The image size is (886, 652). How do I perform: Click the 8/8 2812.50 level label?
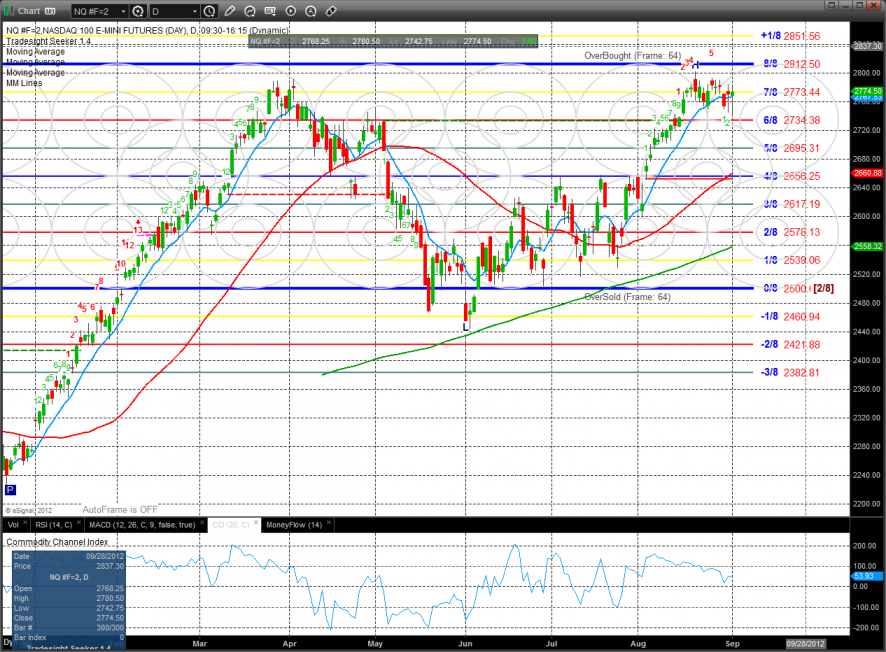tap(791, 64)
